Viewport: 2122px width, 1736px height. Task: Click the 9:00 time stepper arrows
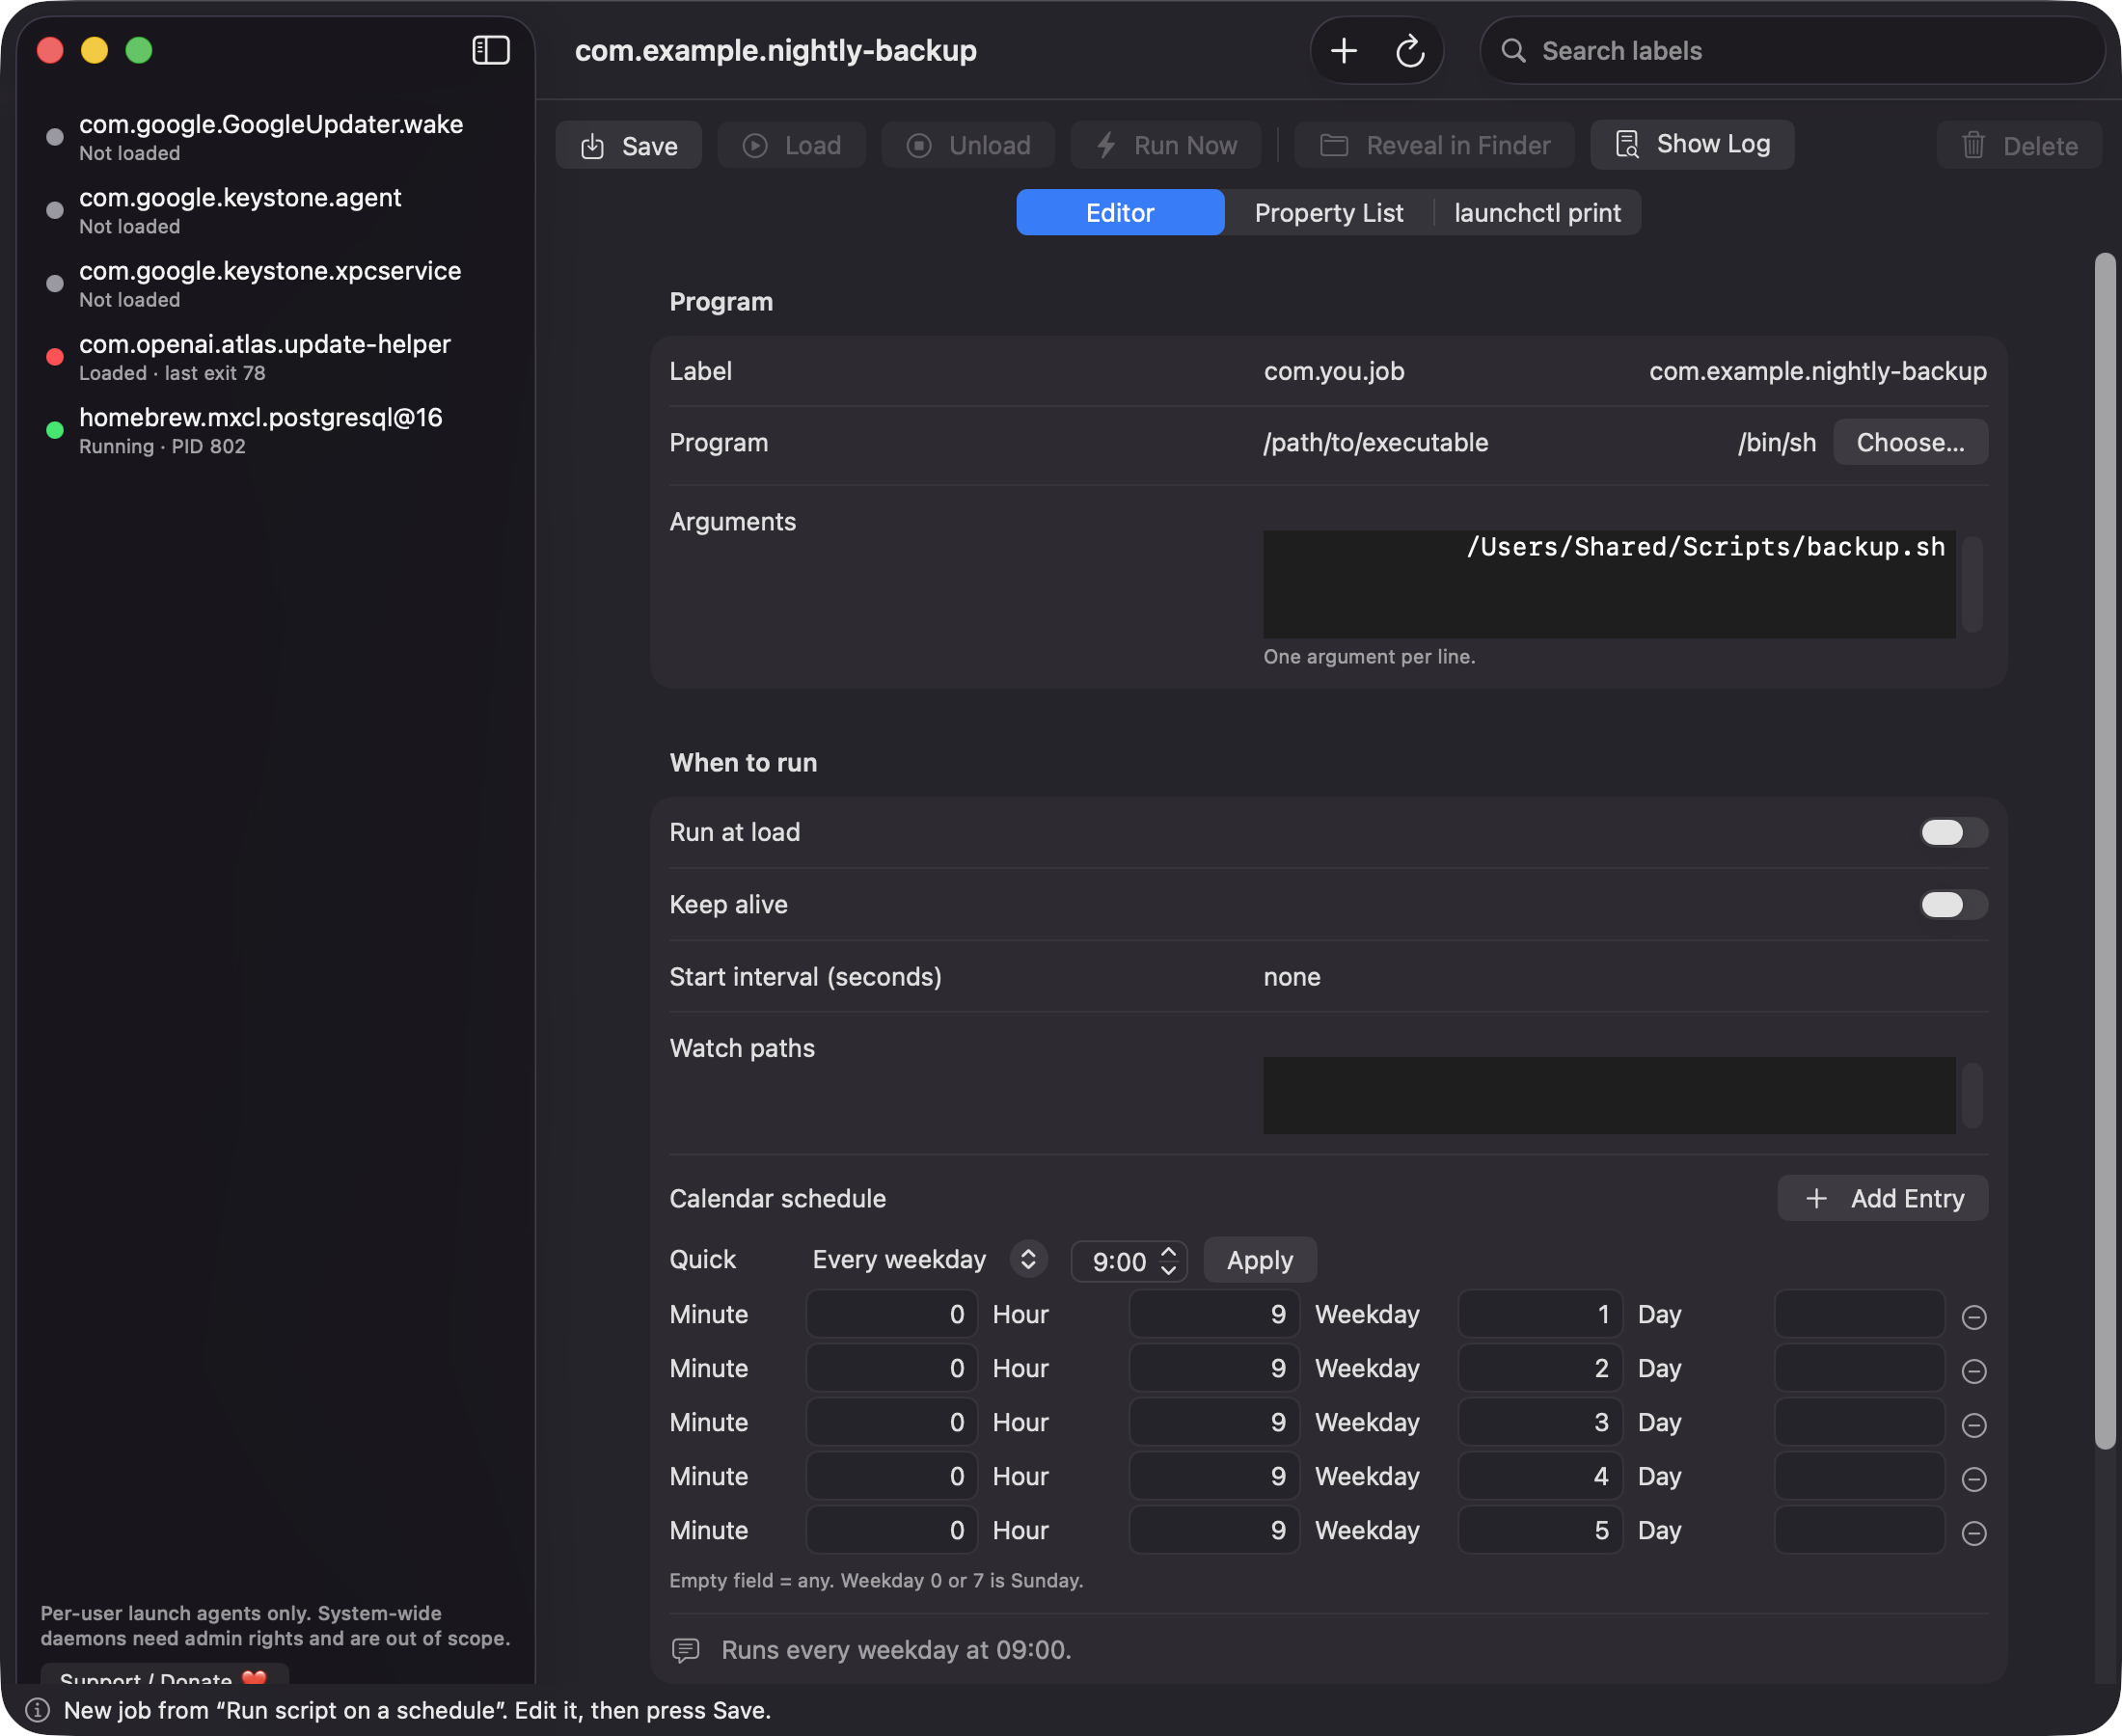point(1167,1260)
